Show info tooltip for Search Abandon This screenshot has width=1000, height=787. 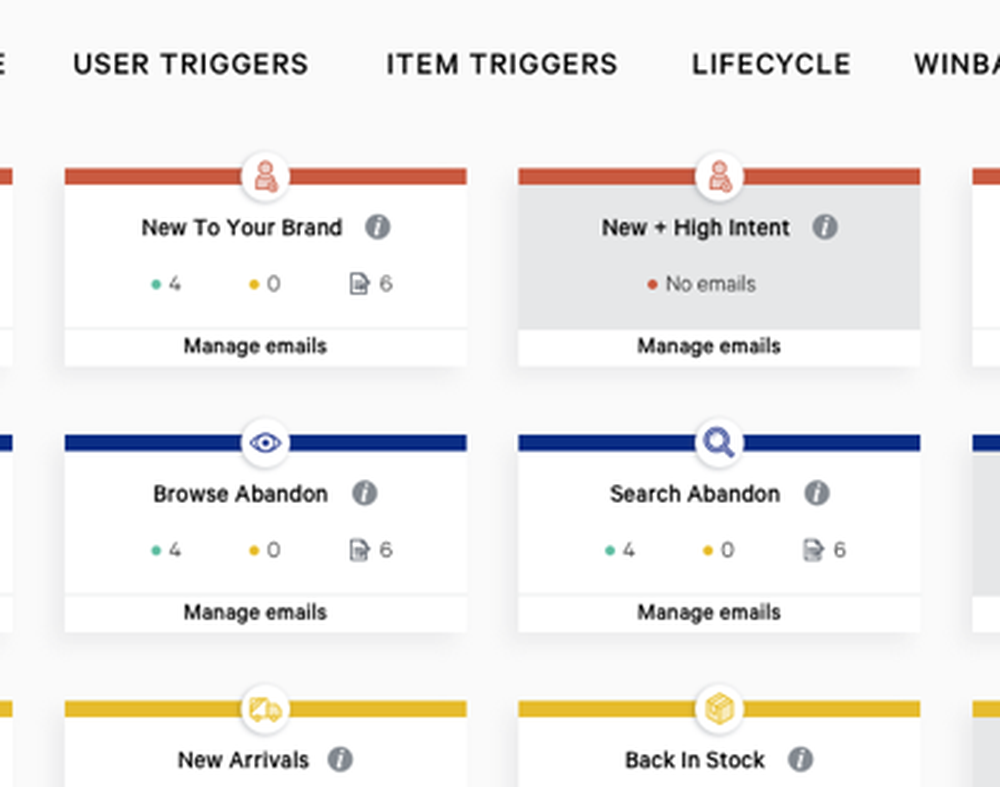(817, 493)
